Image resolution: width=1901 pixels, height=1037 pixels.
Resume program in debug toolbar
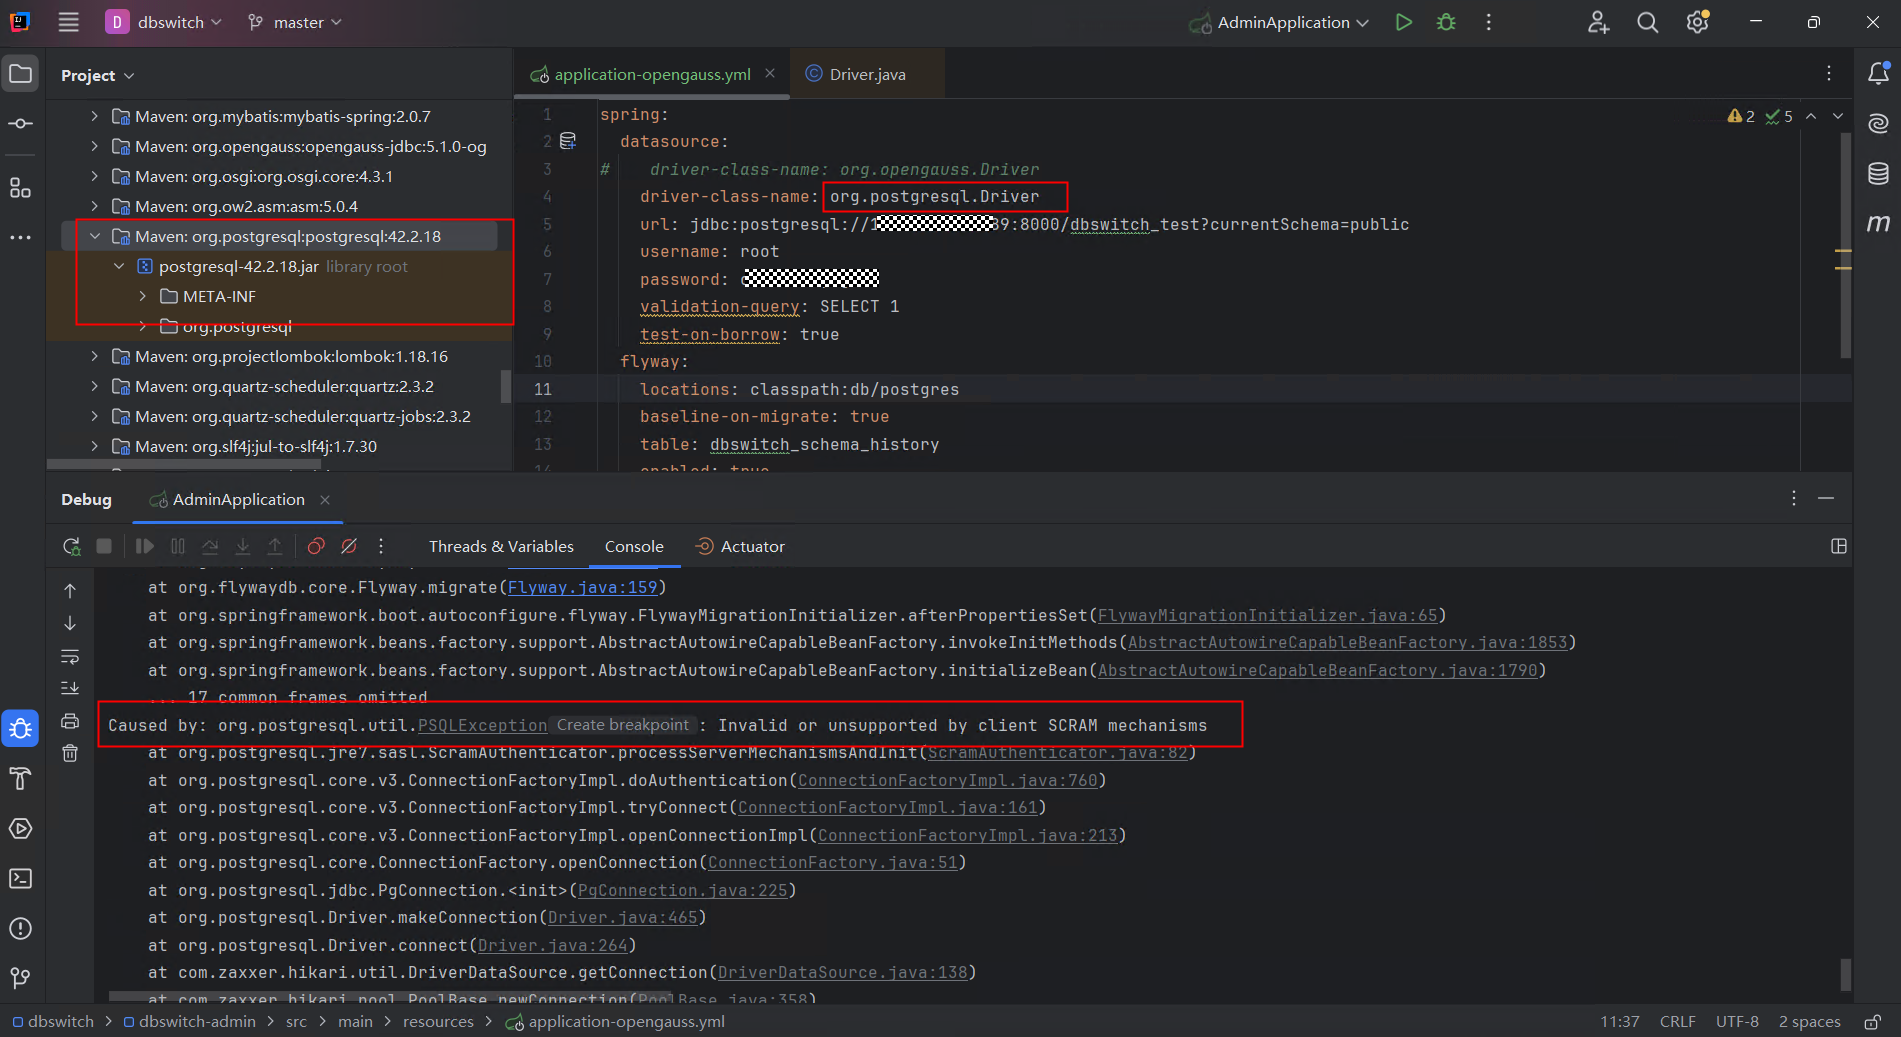point(145,546)
